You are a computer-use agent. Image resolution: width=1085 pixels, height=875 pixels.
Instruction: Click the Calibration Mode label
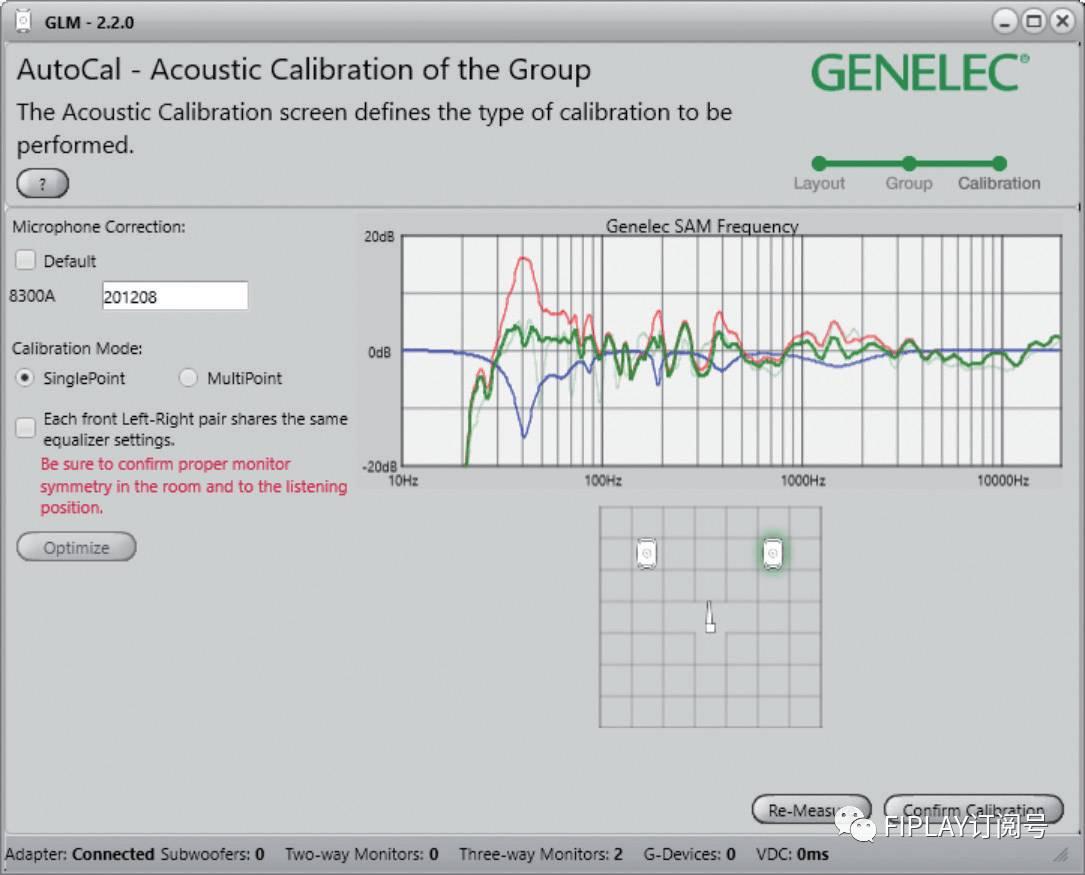point(77,348)
